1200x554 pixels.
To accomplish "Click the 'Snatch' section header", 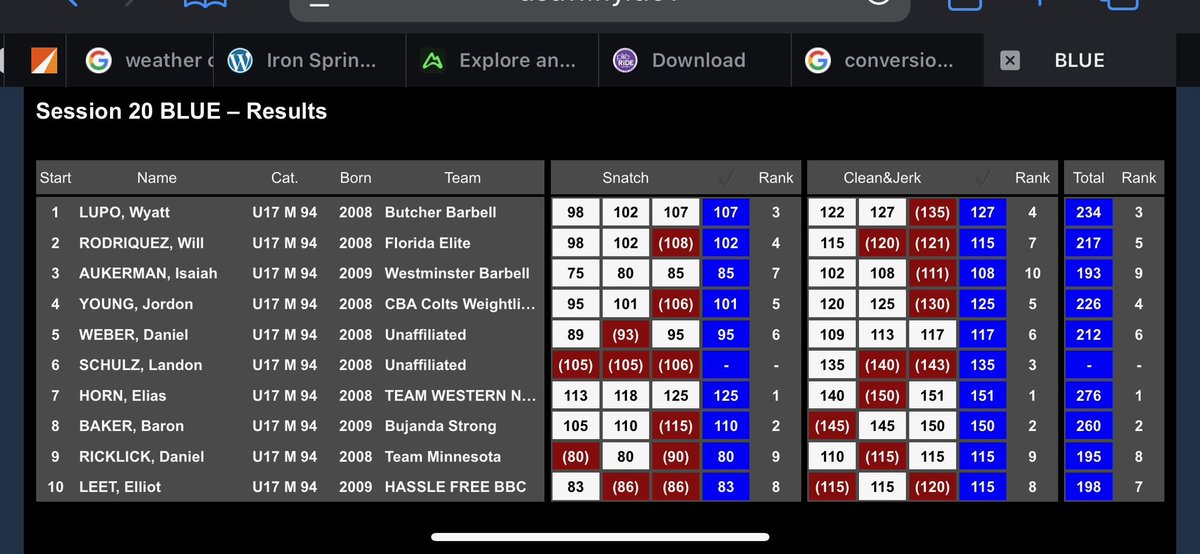I will coord(625,178).
